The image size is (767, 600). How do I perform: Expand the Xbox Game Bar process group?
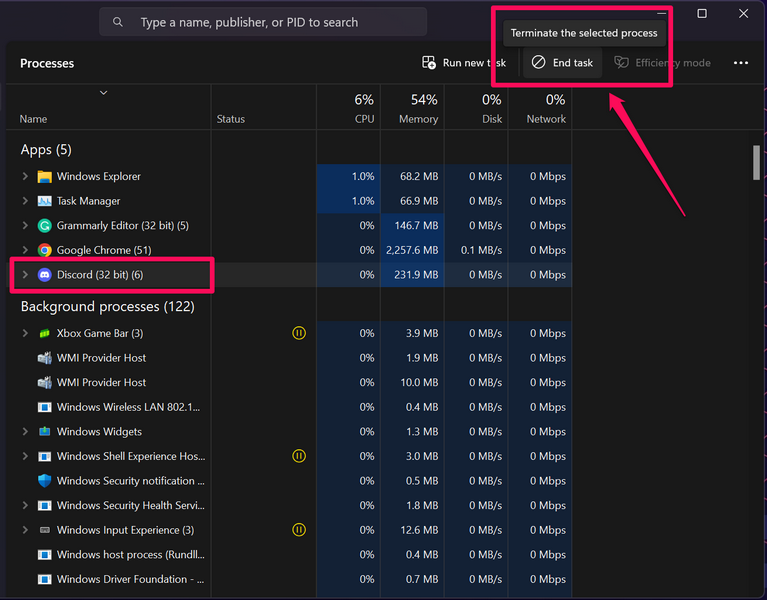click(26, 333)
